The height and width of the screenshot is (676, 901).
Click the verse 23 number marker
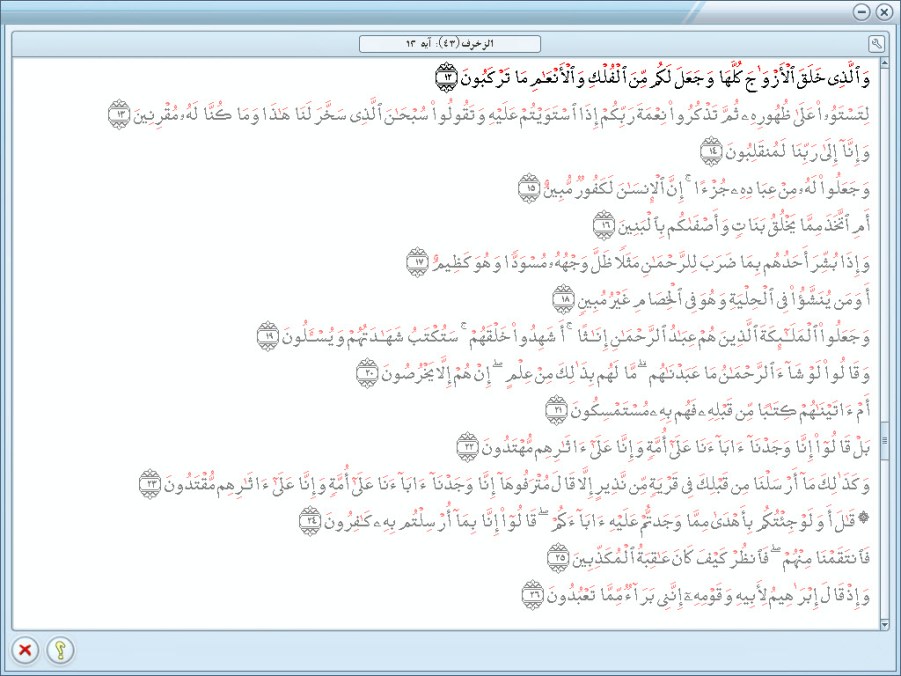point(151,485)
